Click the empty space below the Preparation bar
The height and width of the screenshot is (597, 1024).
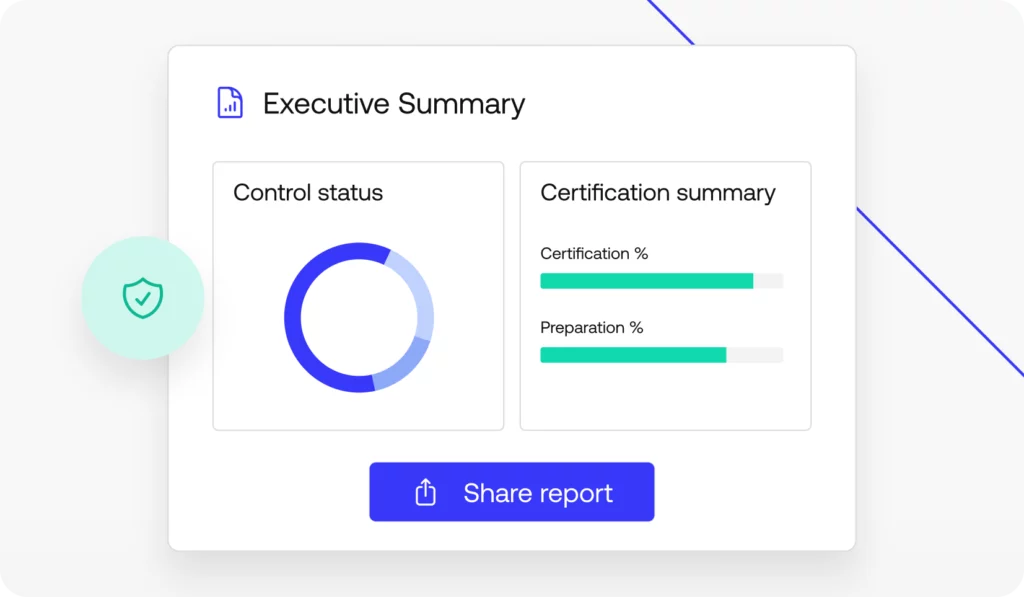tap(664, 398)
